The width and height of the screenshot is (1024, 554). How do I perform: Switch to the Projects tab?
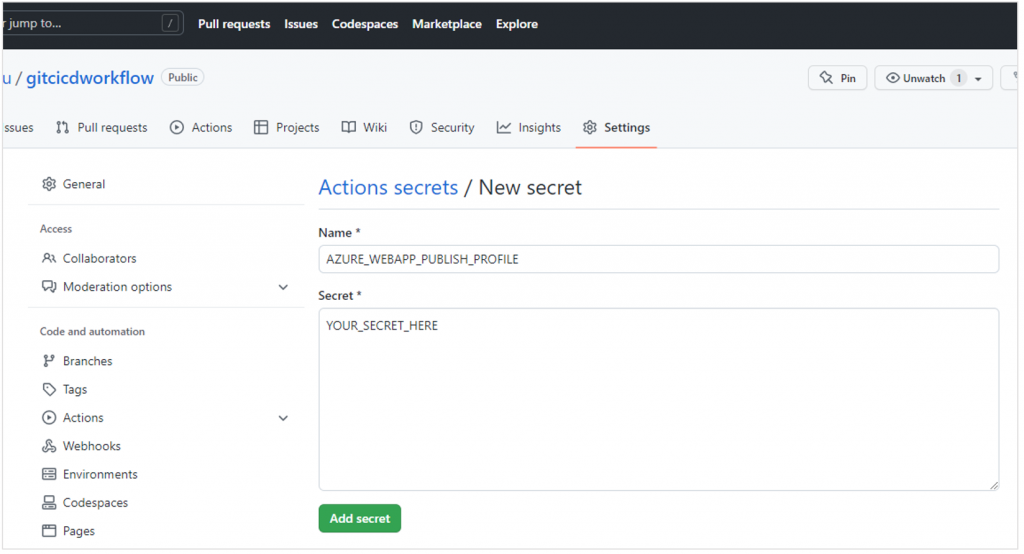click(x=287, y=127)
